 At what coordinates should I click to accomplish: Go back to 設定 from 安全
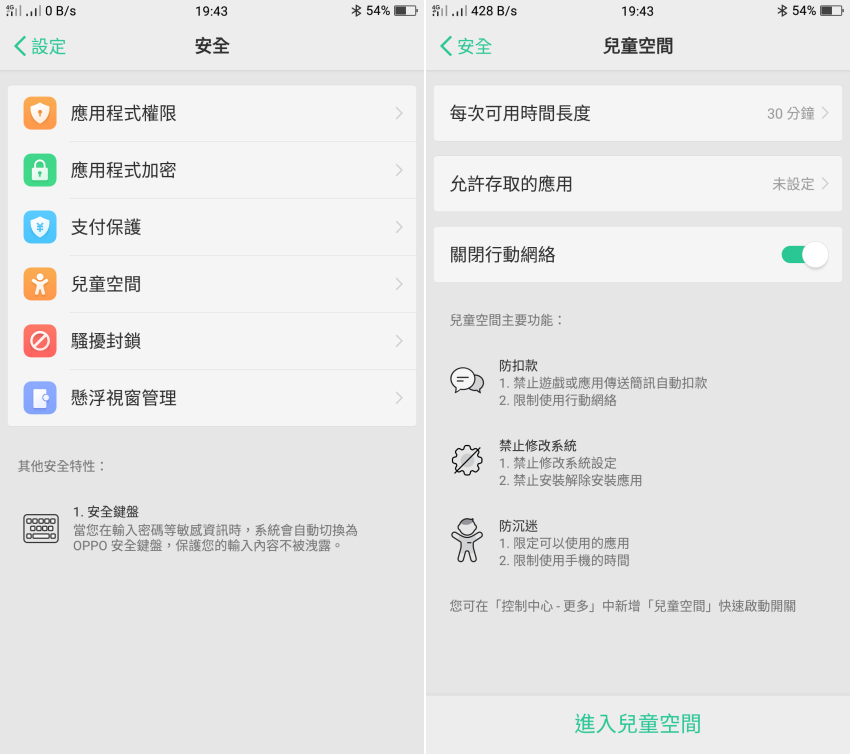tap(40, 46)
